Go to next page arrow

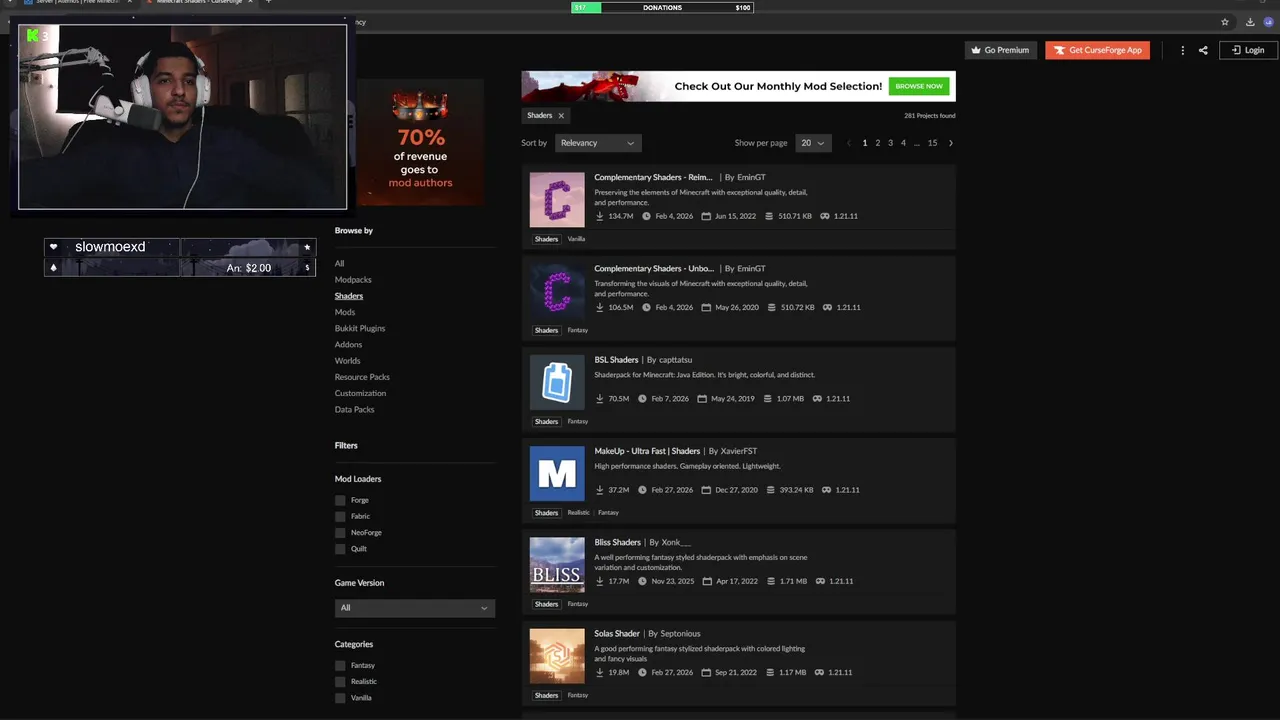[x=950, y=143]
